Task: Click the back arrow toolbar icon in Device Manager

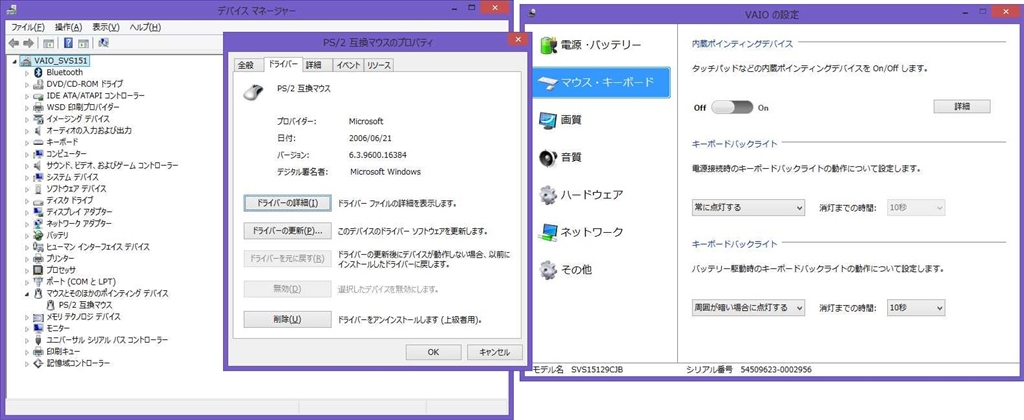Action: [13, 43]
